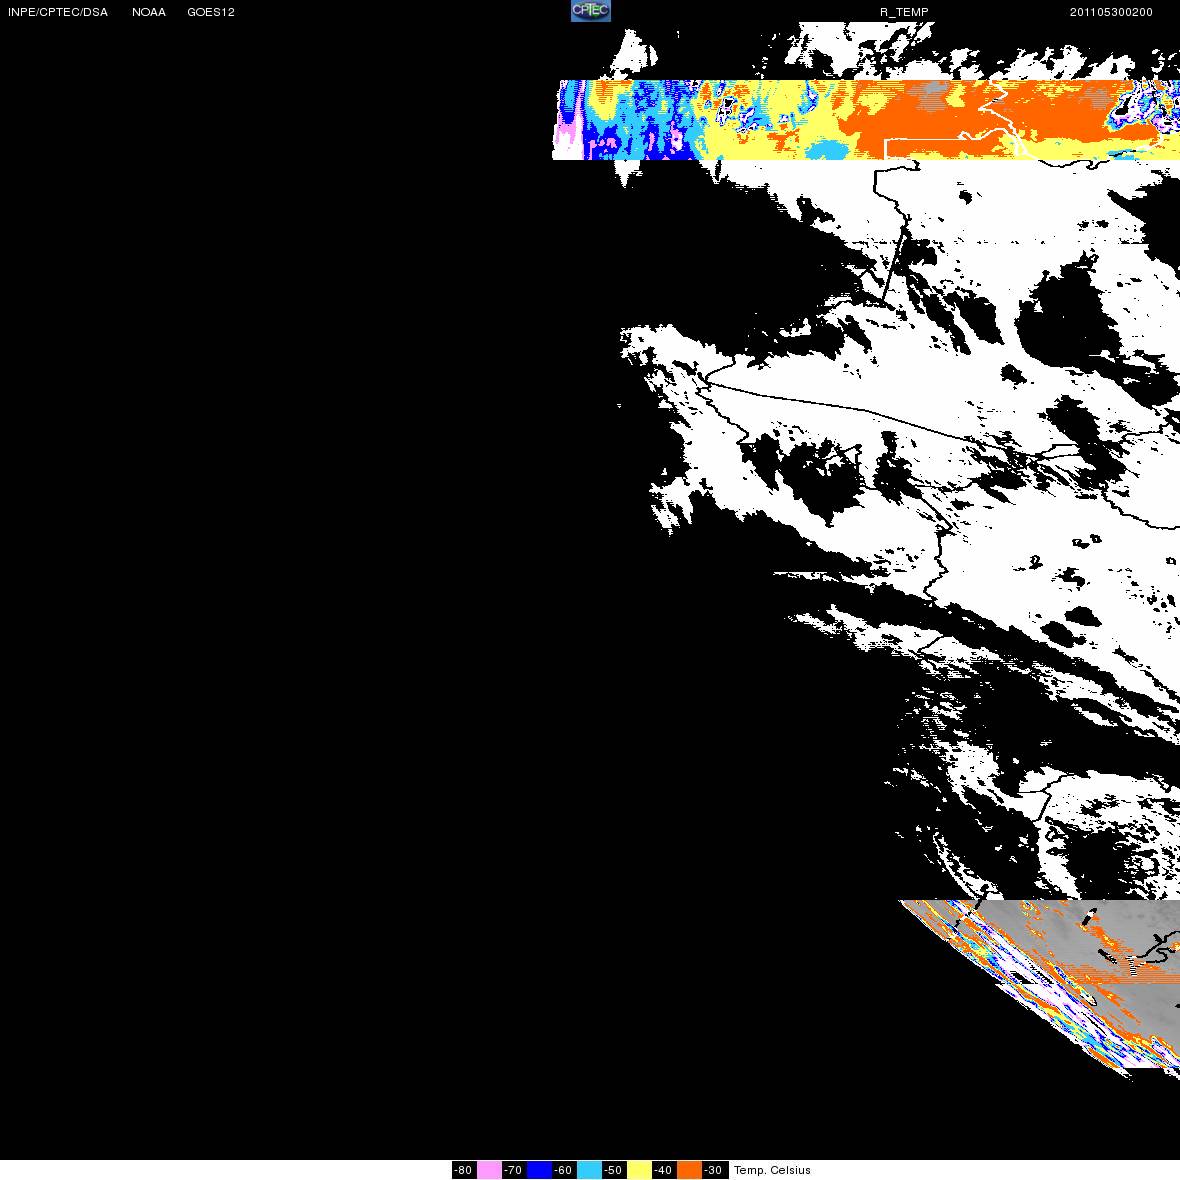The image size is (1180, 1180).
Task: Click the NOAA header text
Action: tap(149, 12)
